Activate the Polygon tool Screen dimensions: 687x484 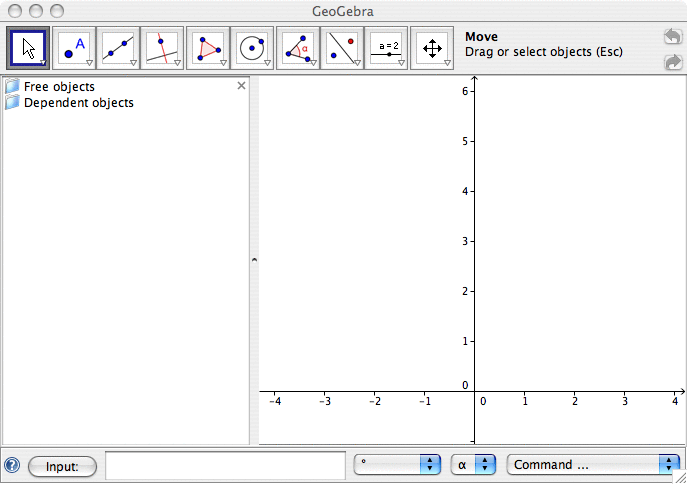[208, 47]
